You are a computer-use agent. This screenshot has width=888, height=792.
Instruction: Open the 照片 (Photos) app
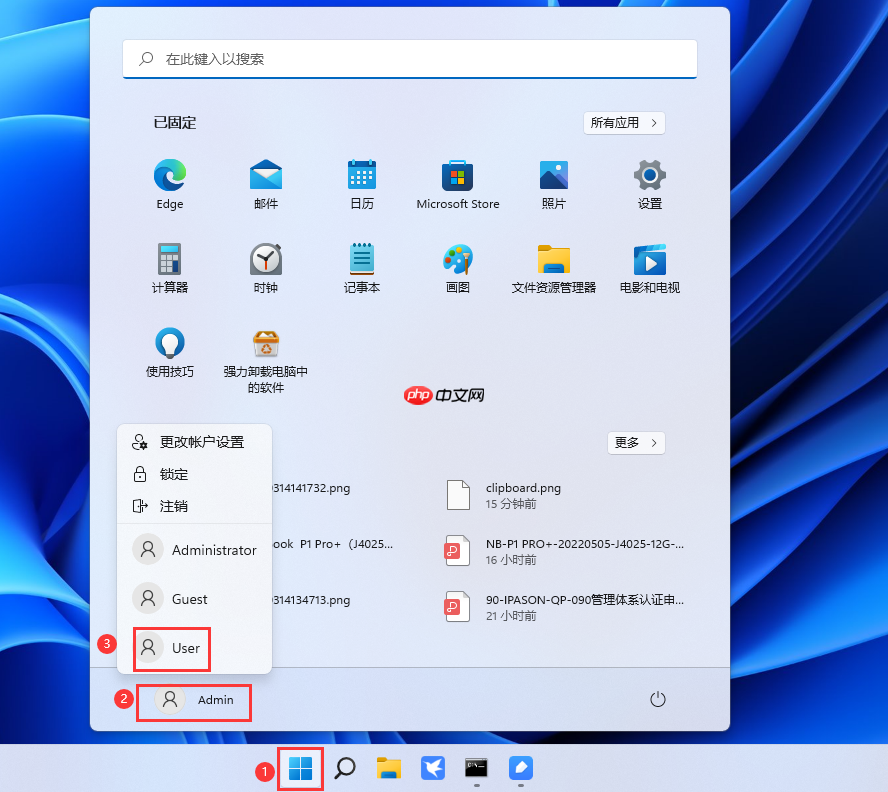click(x=553, y=183)
